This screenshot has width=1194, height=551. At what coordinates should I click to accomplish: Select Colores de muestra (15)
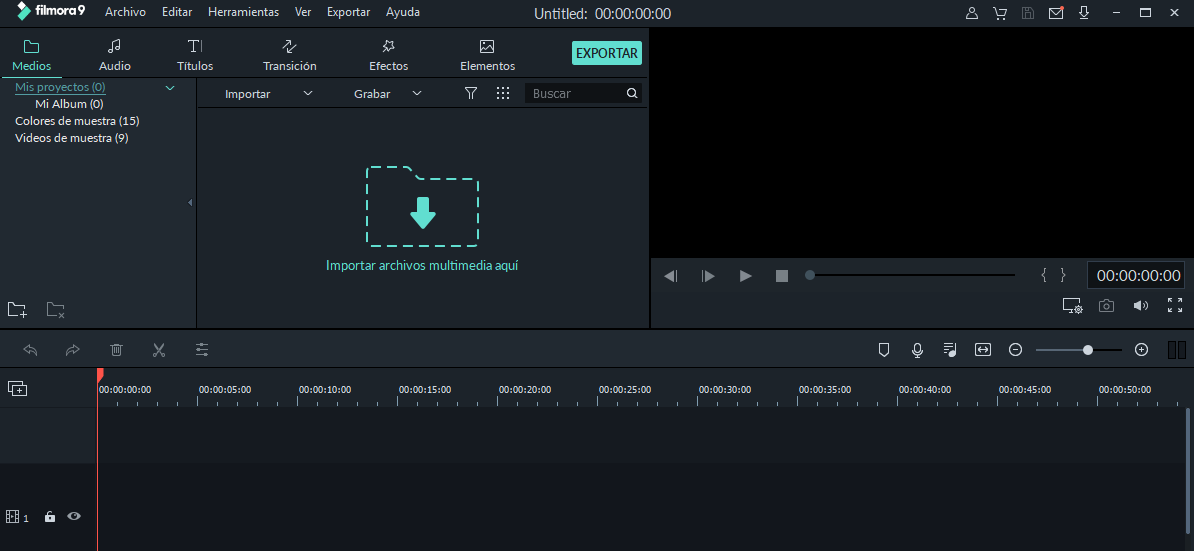[x=77, y=121]
